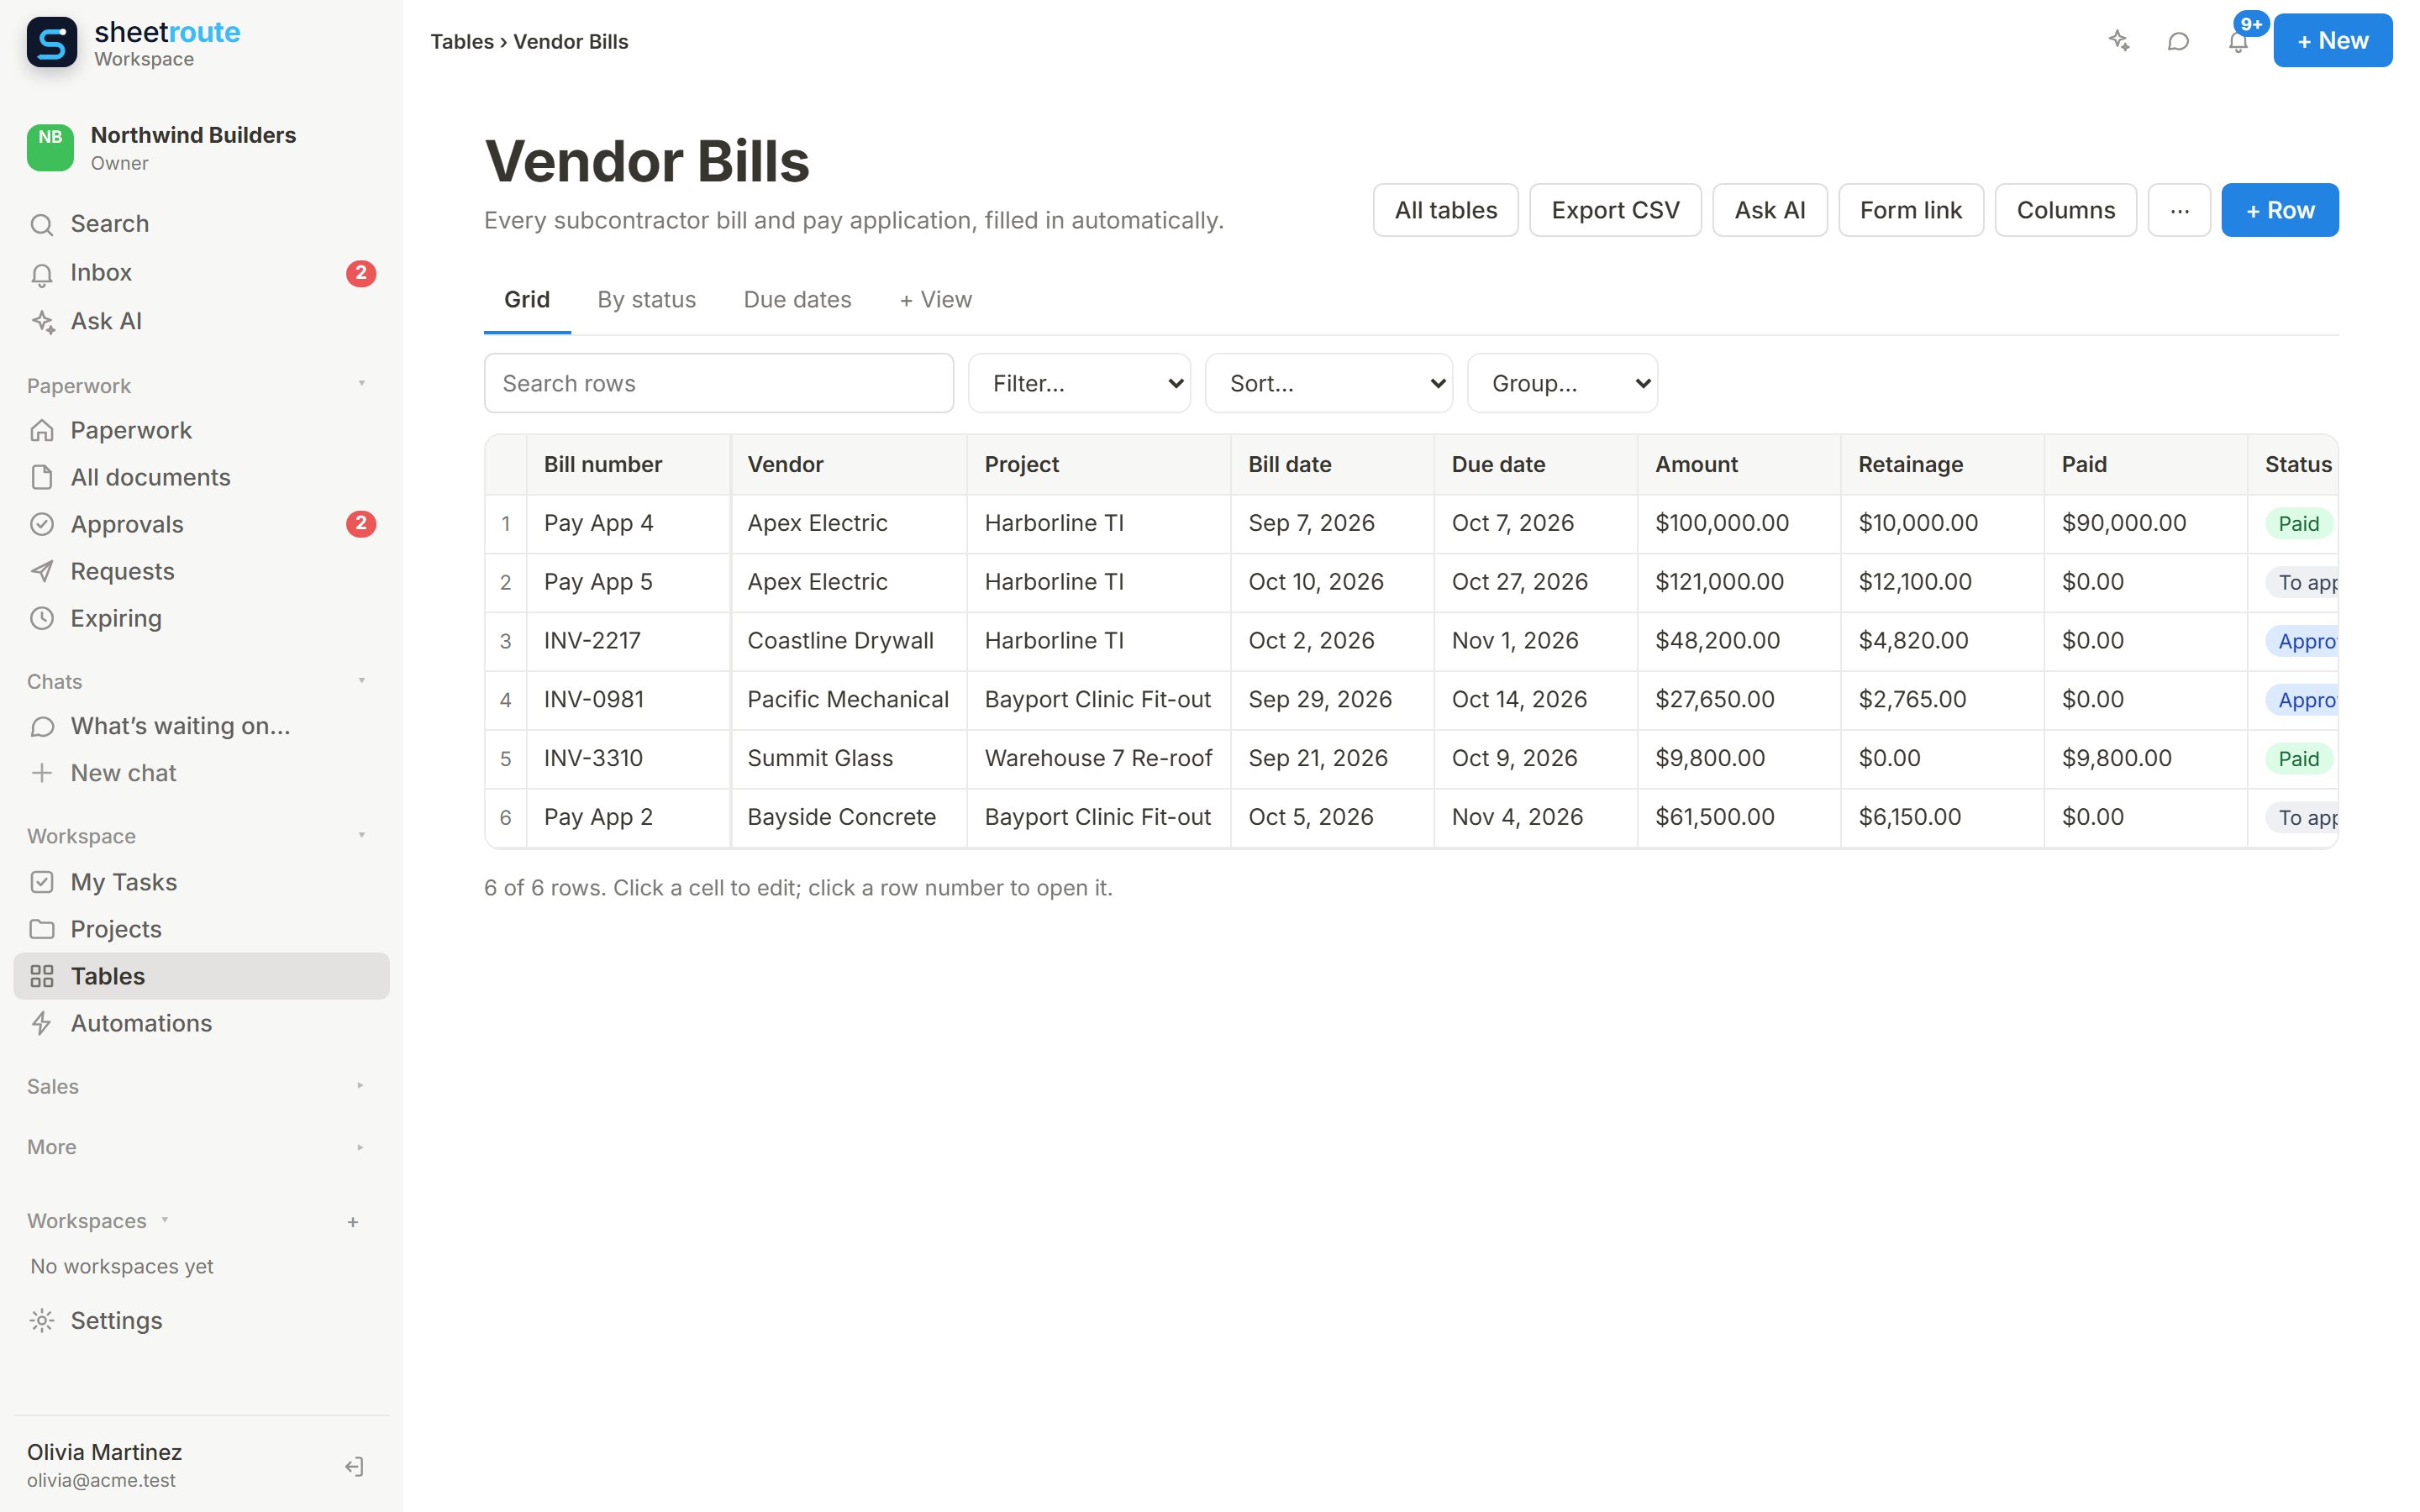This screenshot has width=2420, height=1512.
Task: Click the Expiring clock icon
Action: tap(42, 618)
